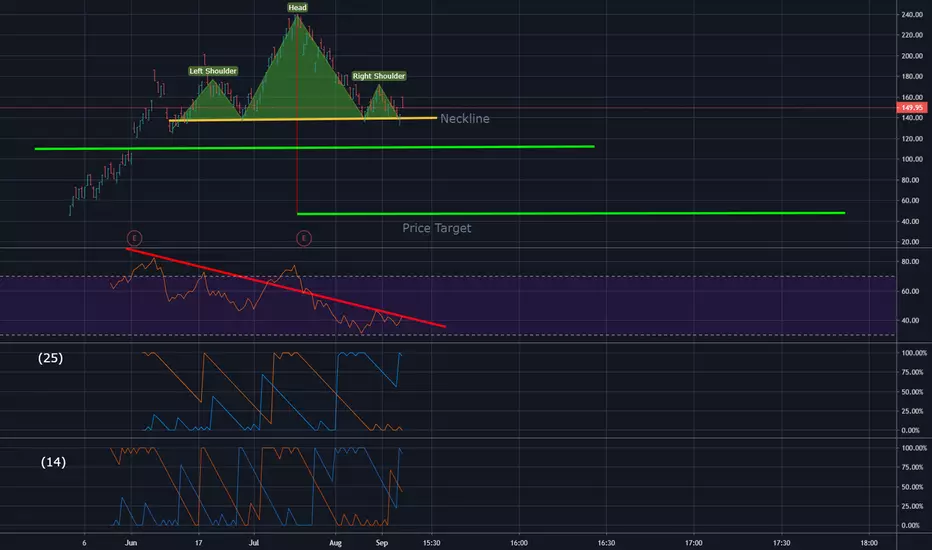Click the 240.00 price axis label
The image size is (932, 550).
coord(912,15)
